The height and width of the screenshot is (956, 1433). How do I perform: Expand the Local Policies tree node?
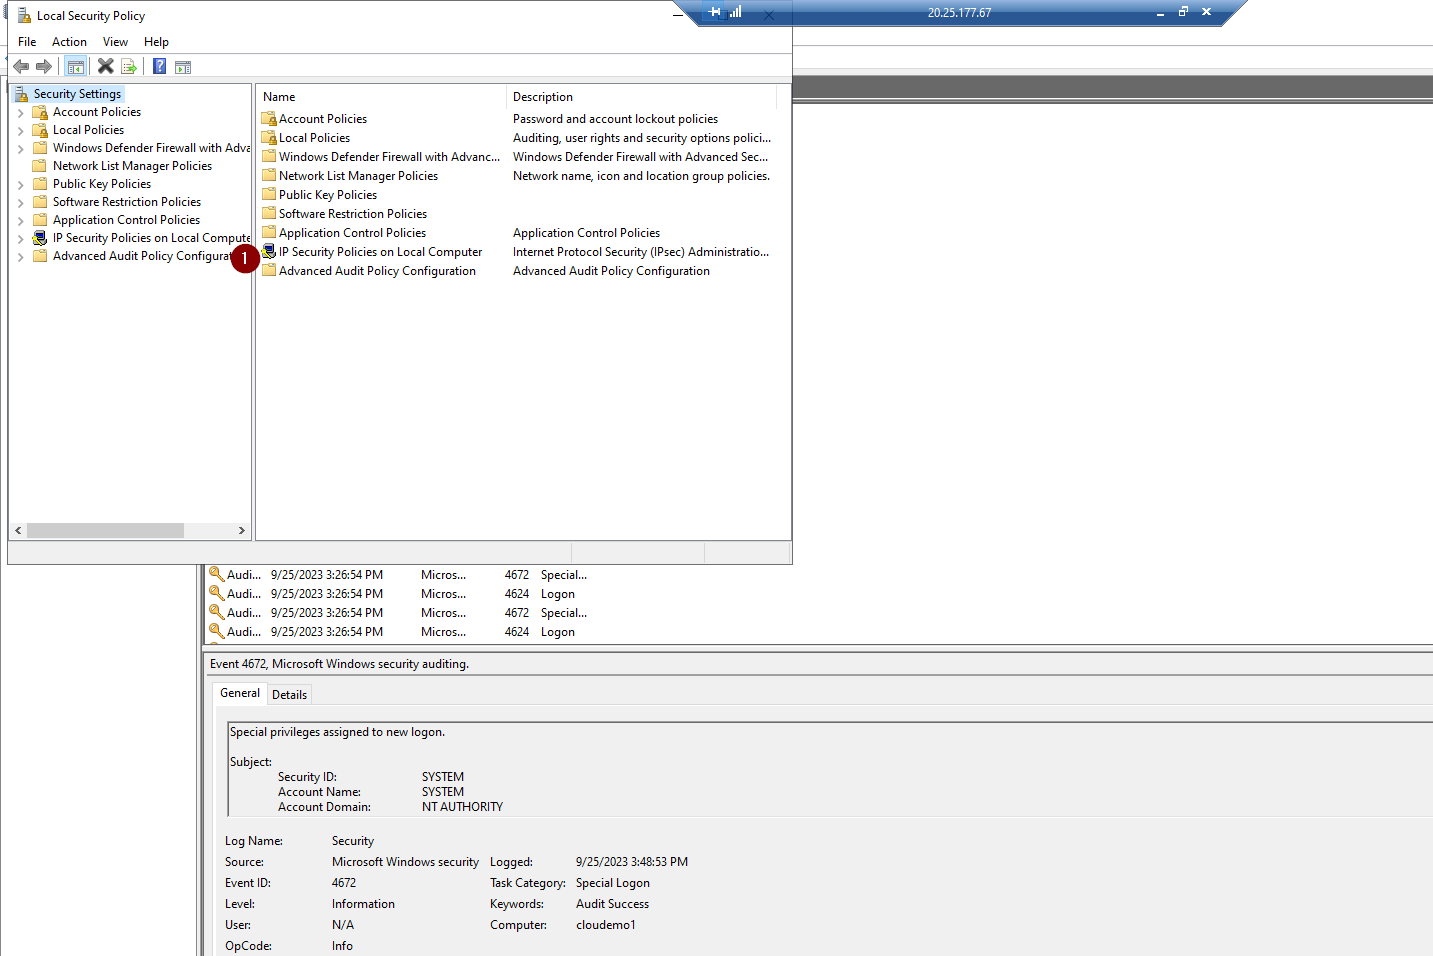[20, 131]
